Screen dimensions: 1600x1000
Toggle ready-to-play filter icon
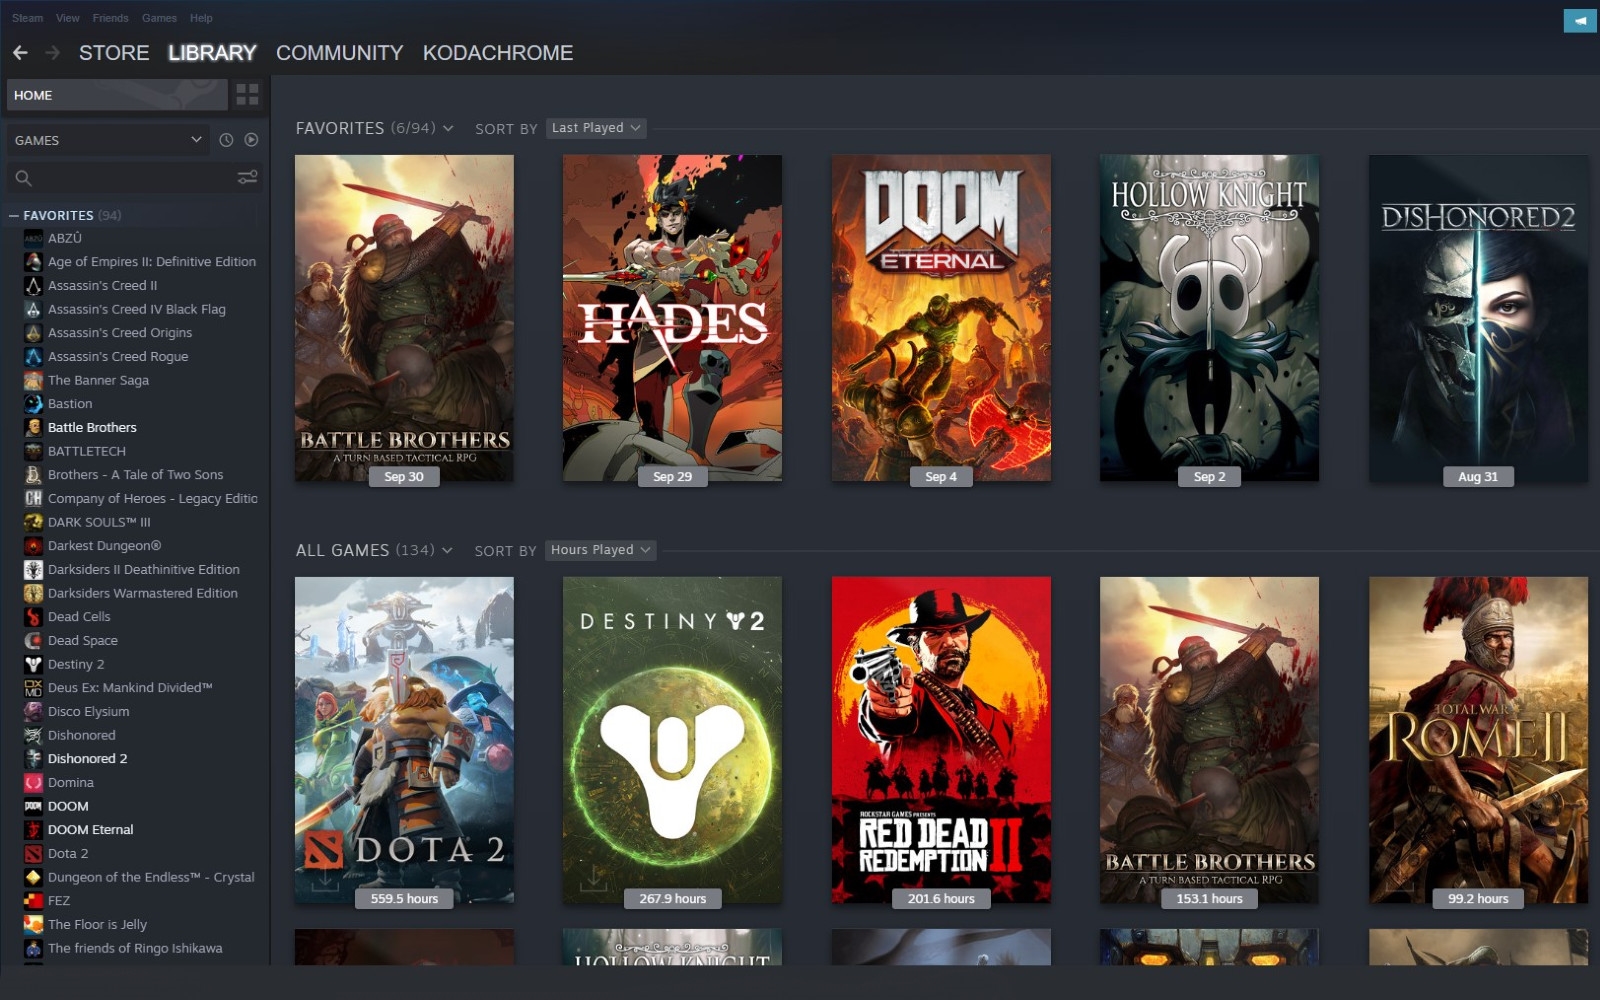pos(251,140)
